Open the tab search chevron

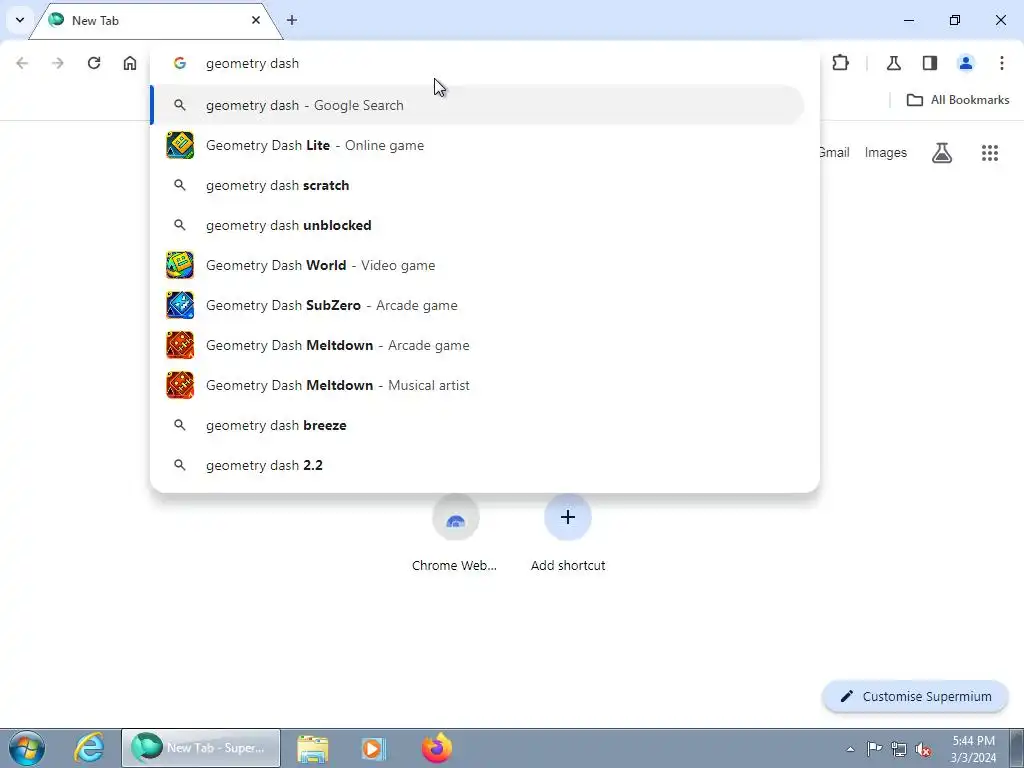[20, 20]
